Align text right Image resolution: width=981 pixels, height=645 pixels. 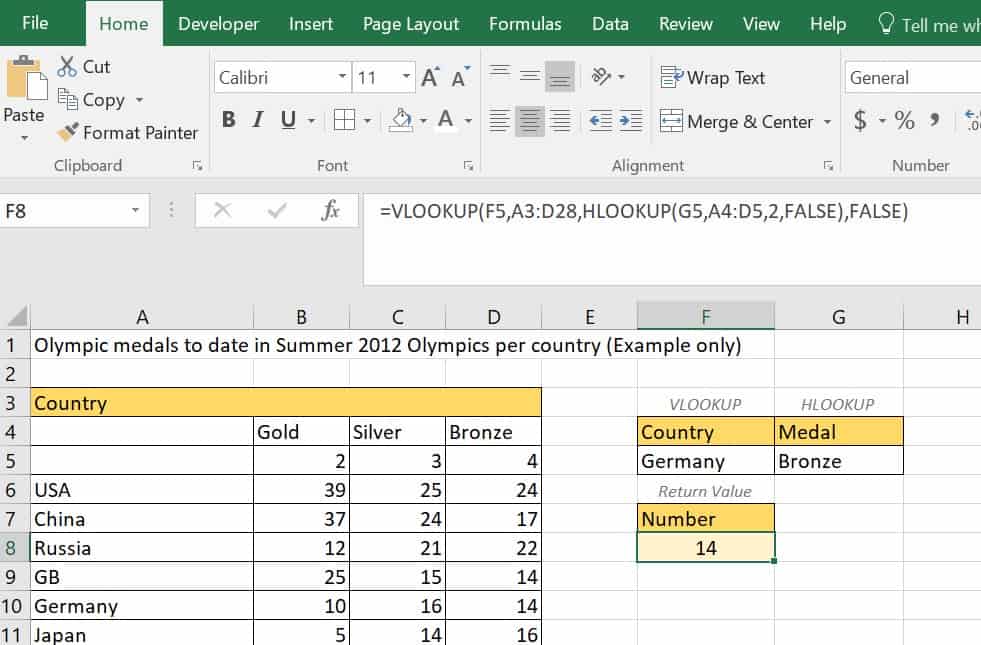click(560, 120)
